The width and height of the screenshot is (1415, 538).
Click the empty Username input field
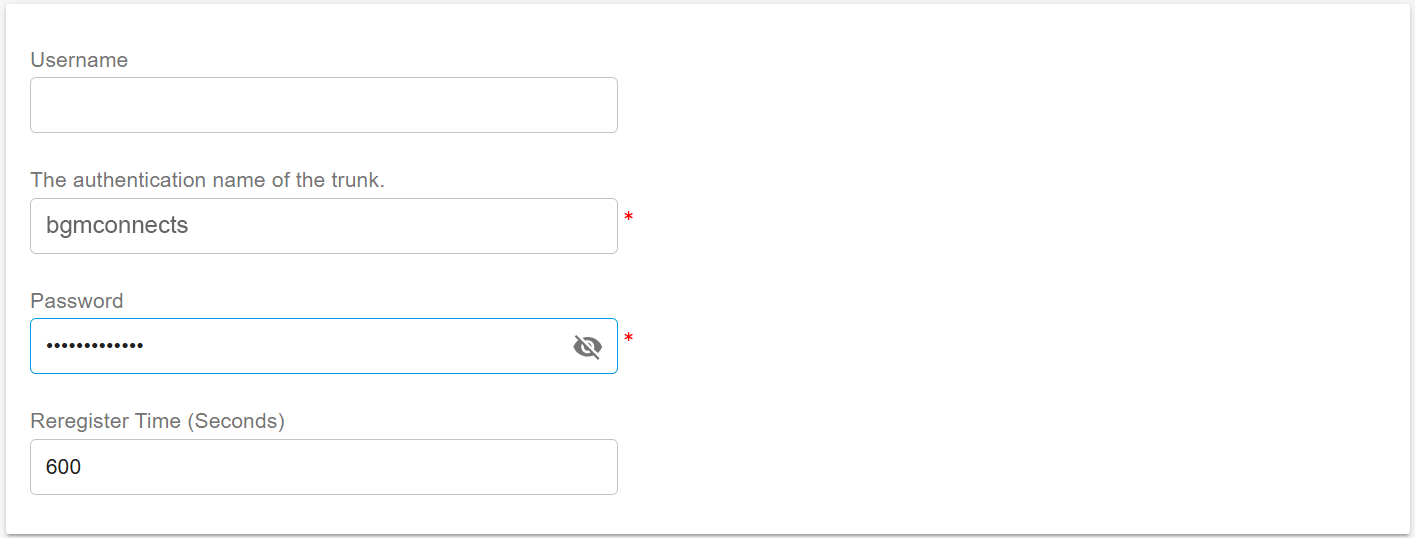pyautogui.click(x=323, y=105)
